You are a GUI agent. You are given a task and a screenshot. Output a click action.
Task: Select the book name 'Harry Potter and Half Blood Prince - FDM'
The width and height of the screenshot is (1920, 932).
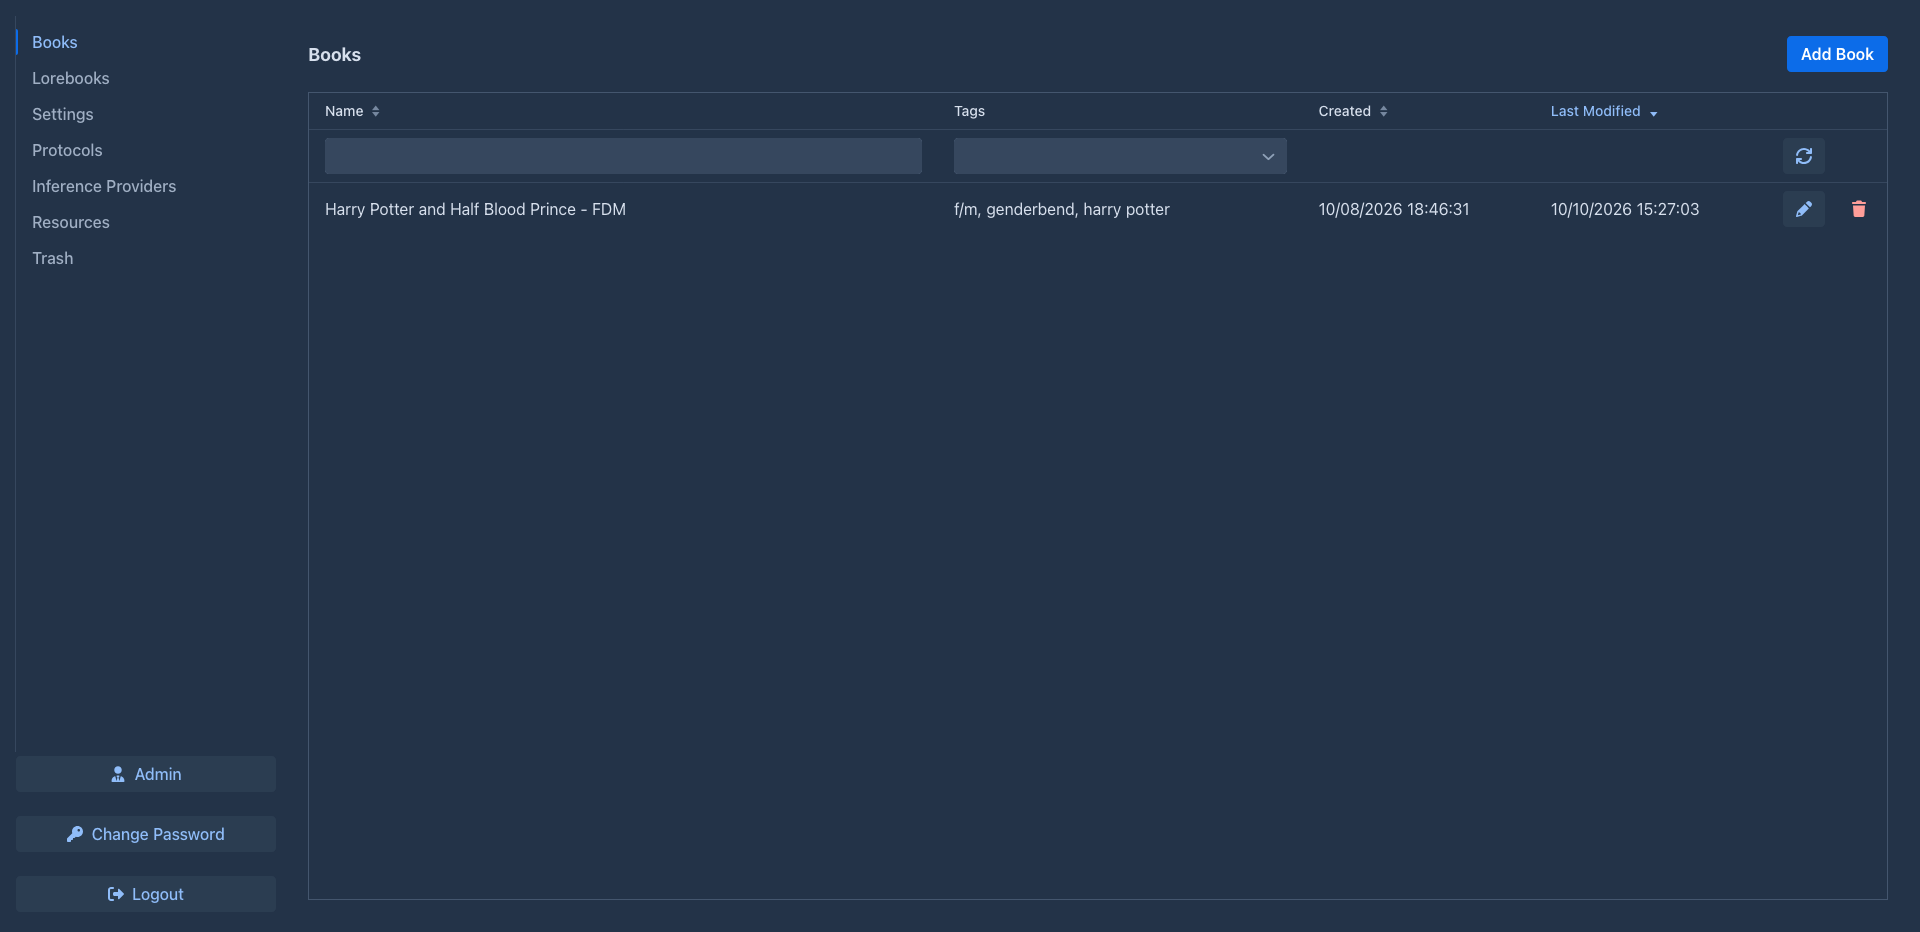[475, 209]
